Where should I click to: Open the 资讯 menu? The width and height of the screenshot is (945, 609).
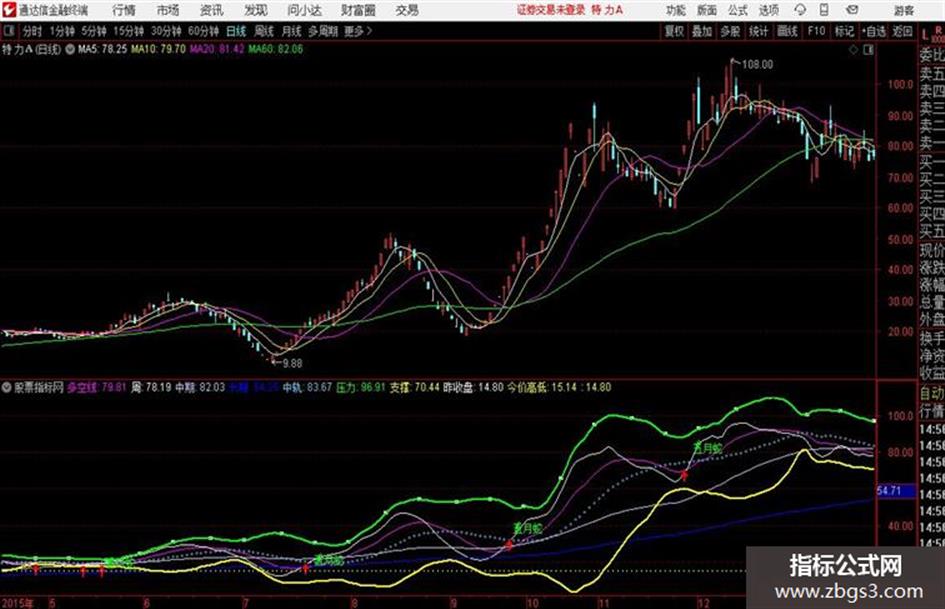(x=212, y=10)
